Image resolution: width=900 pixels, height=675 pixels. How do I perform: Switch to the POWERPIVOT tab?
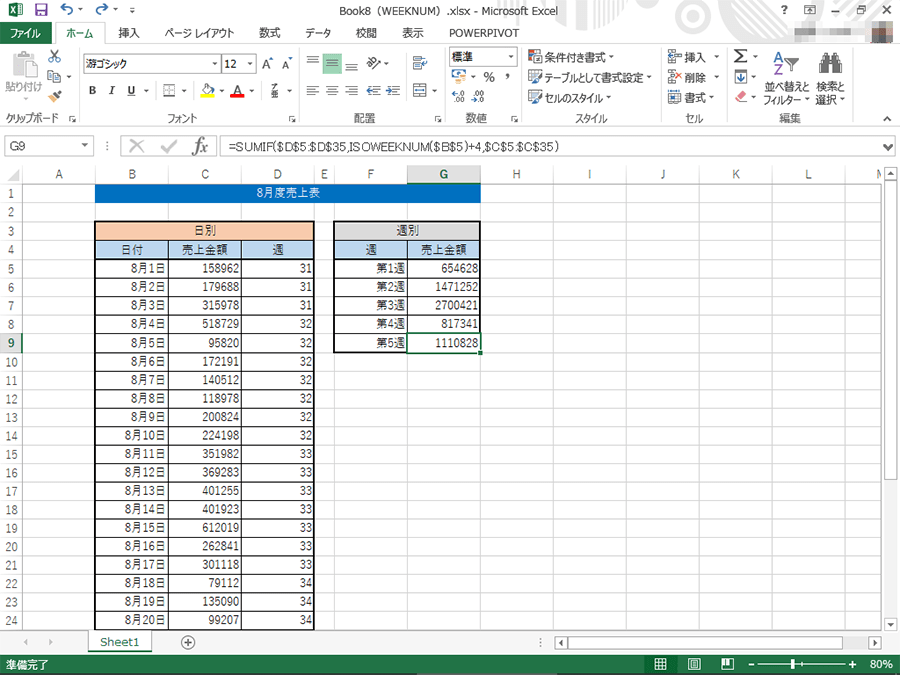(484, 33)
